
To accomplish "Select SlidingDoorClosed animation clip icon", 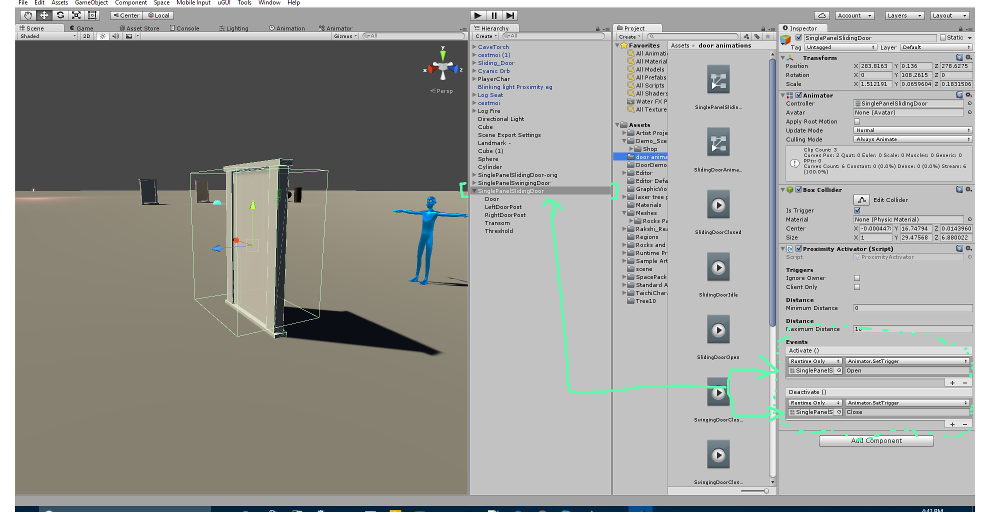I will [719, 205].
